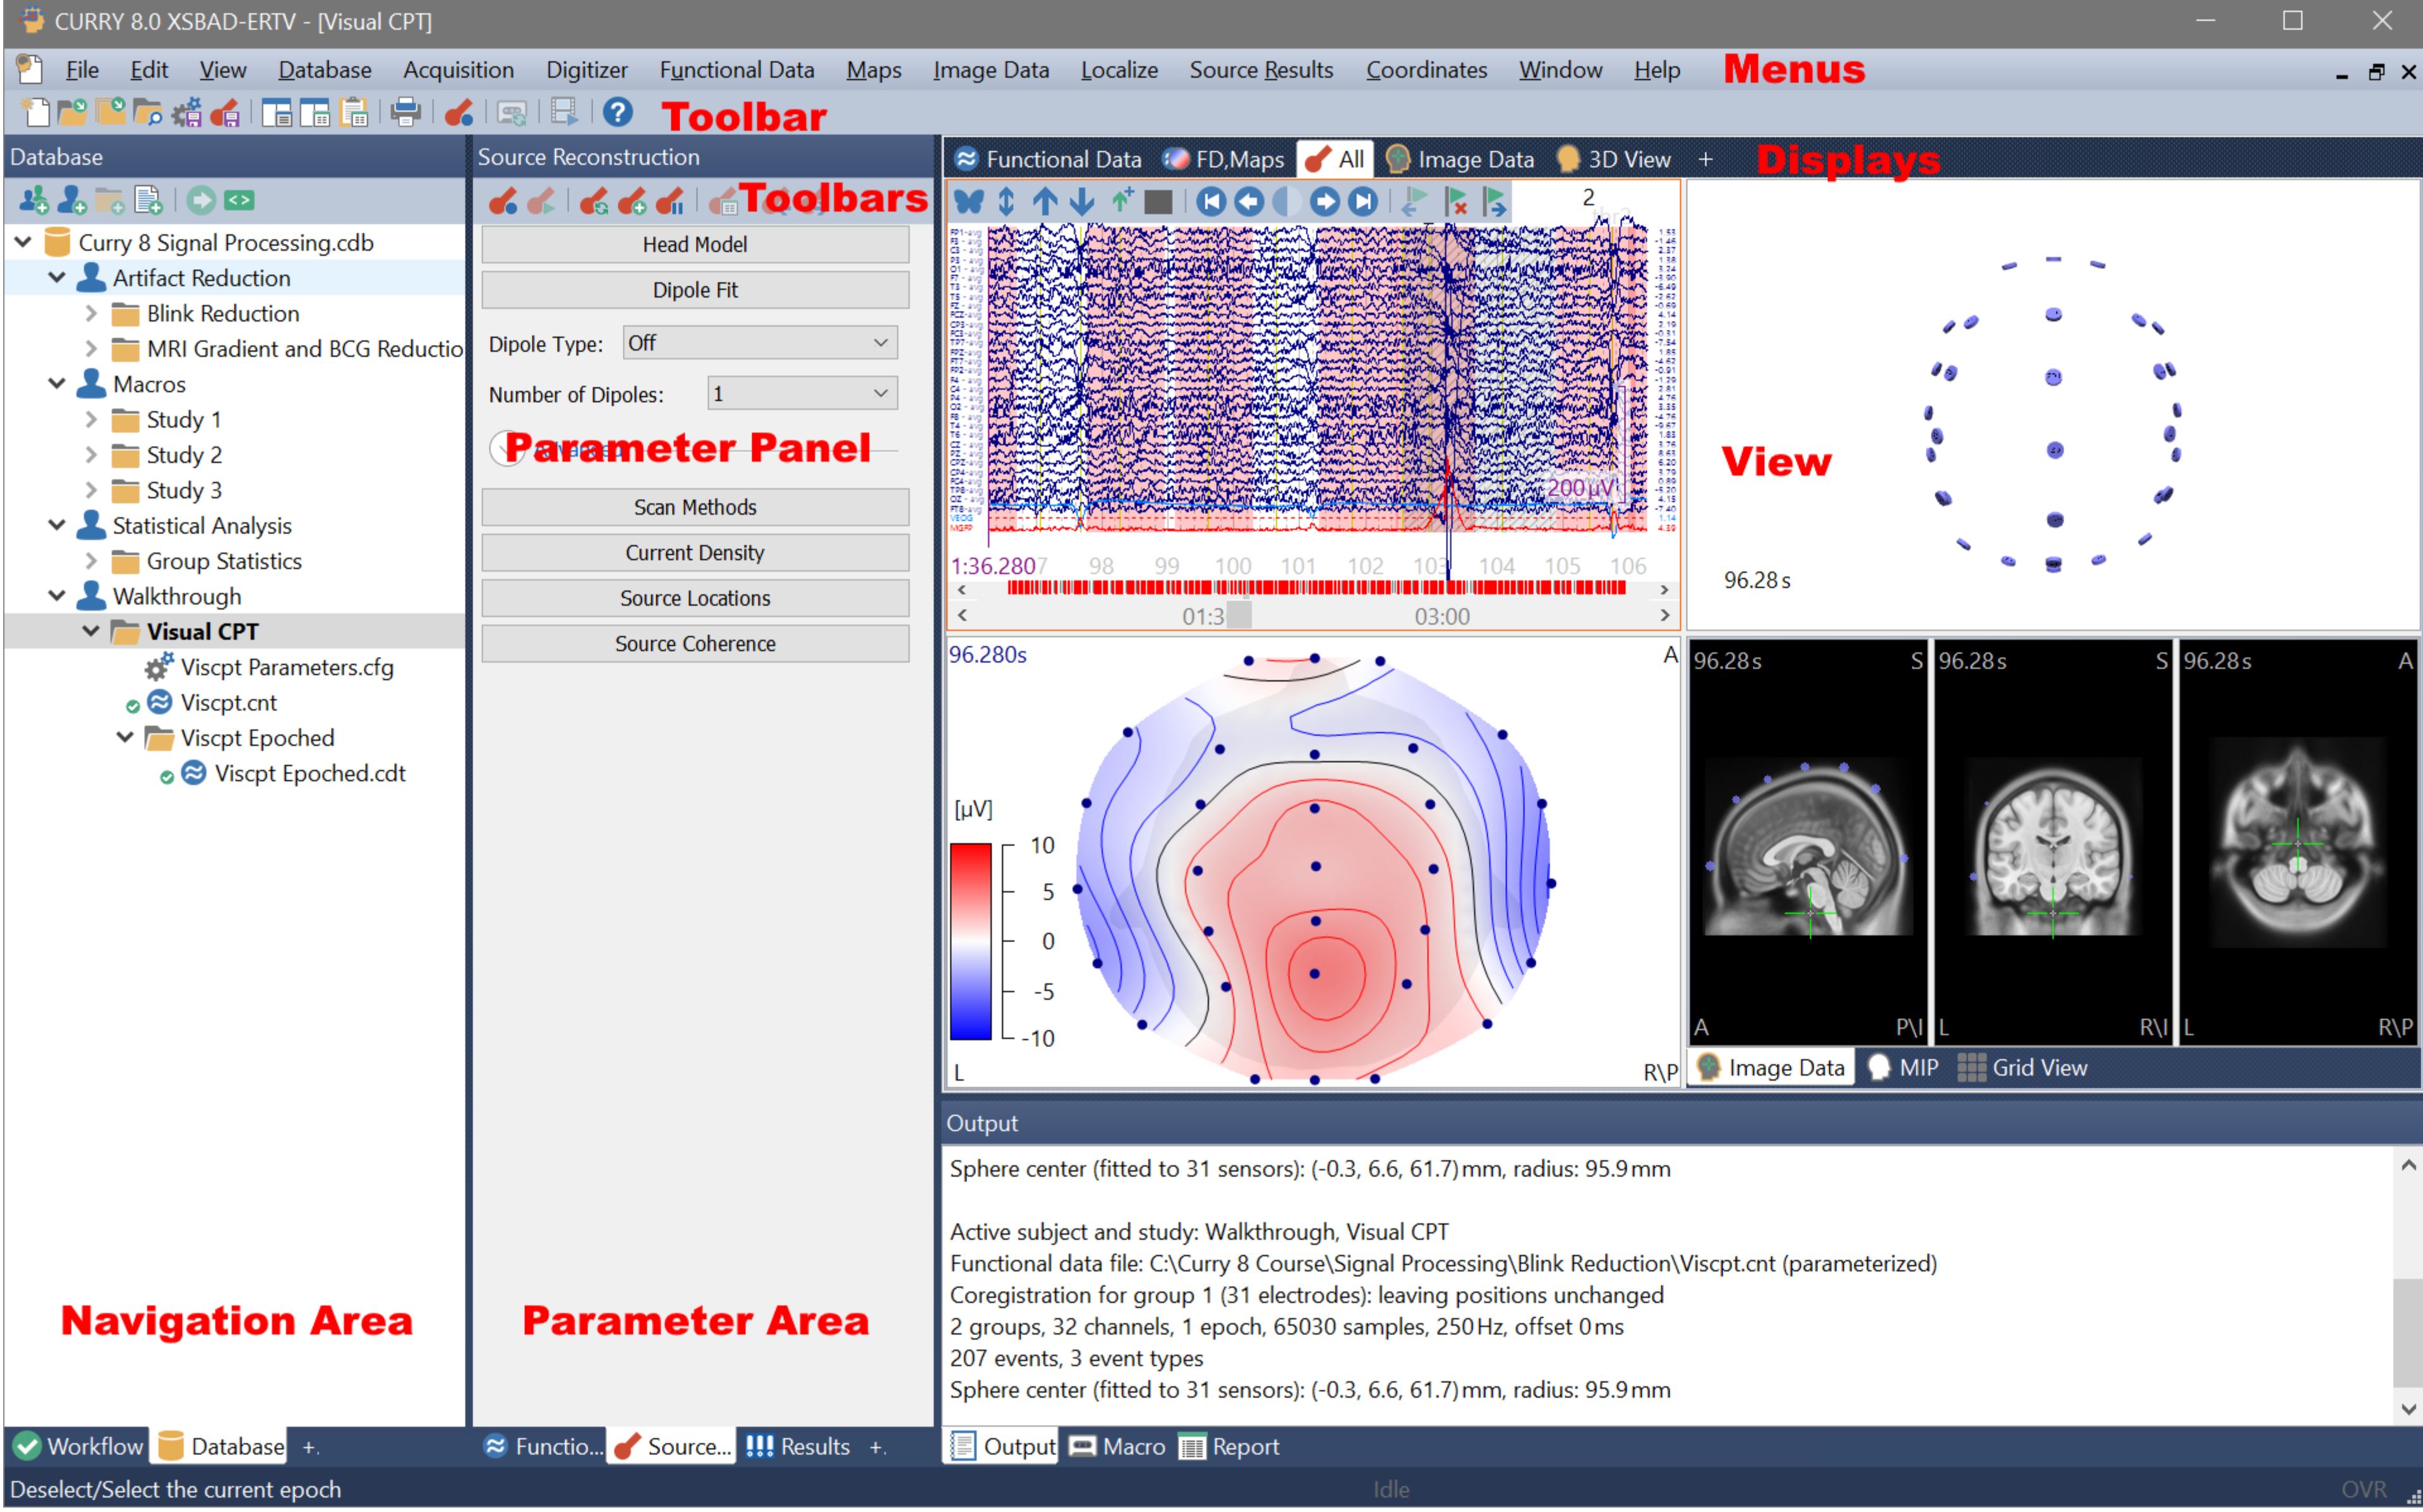2423x1512 pixels.
Task: Click the gray stop square icon
Action: [x=1158, y=202]
